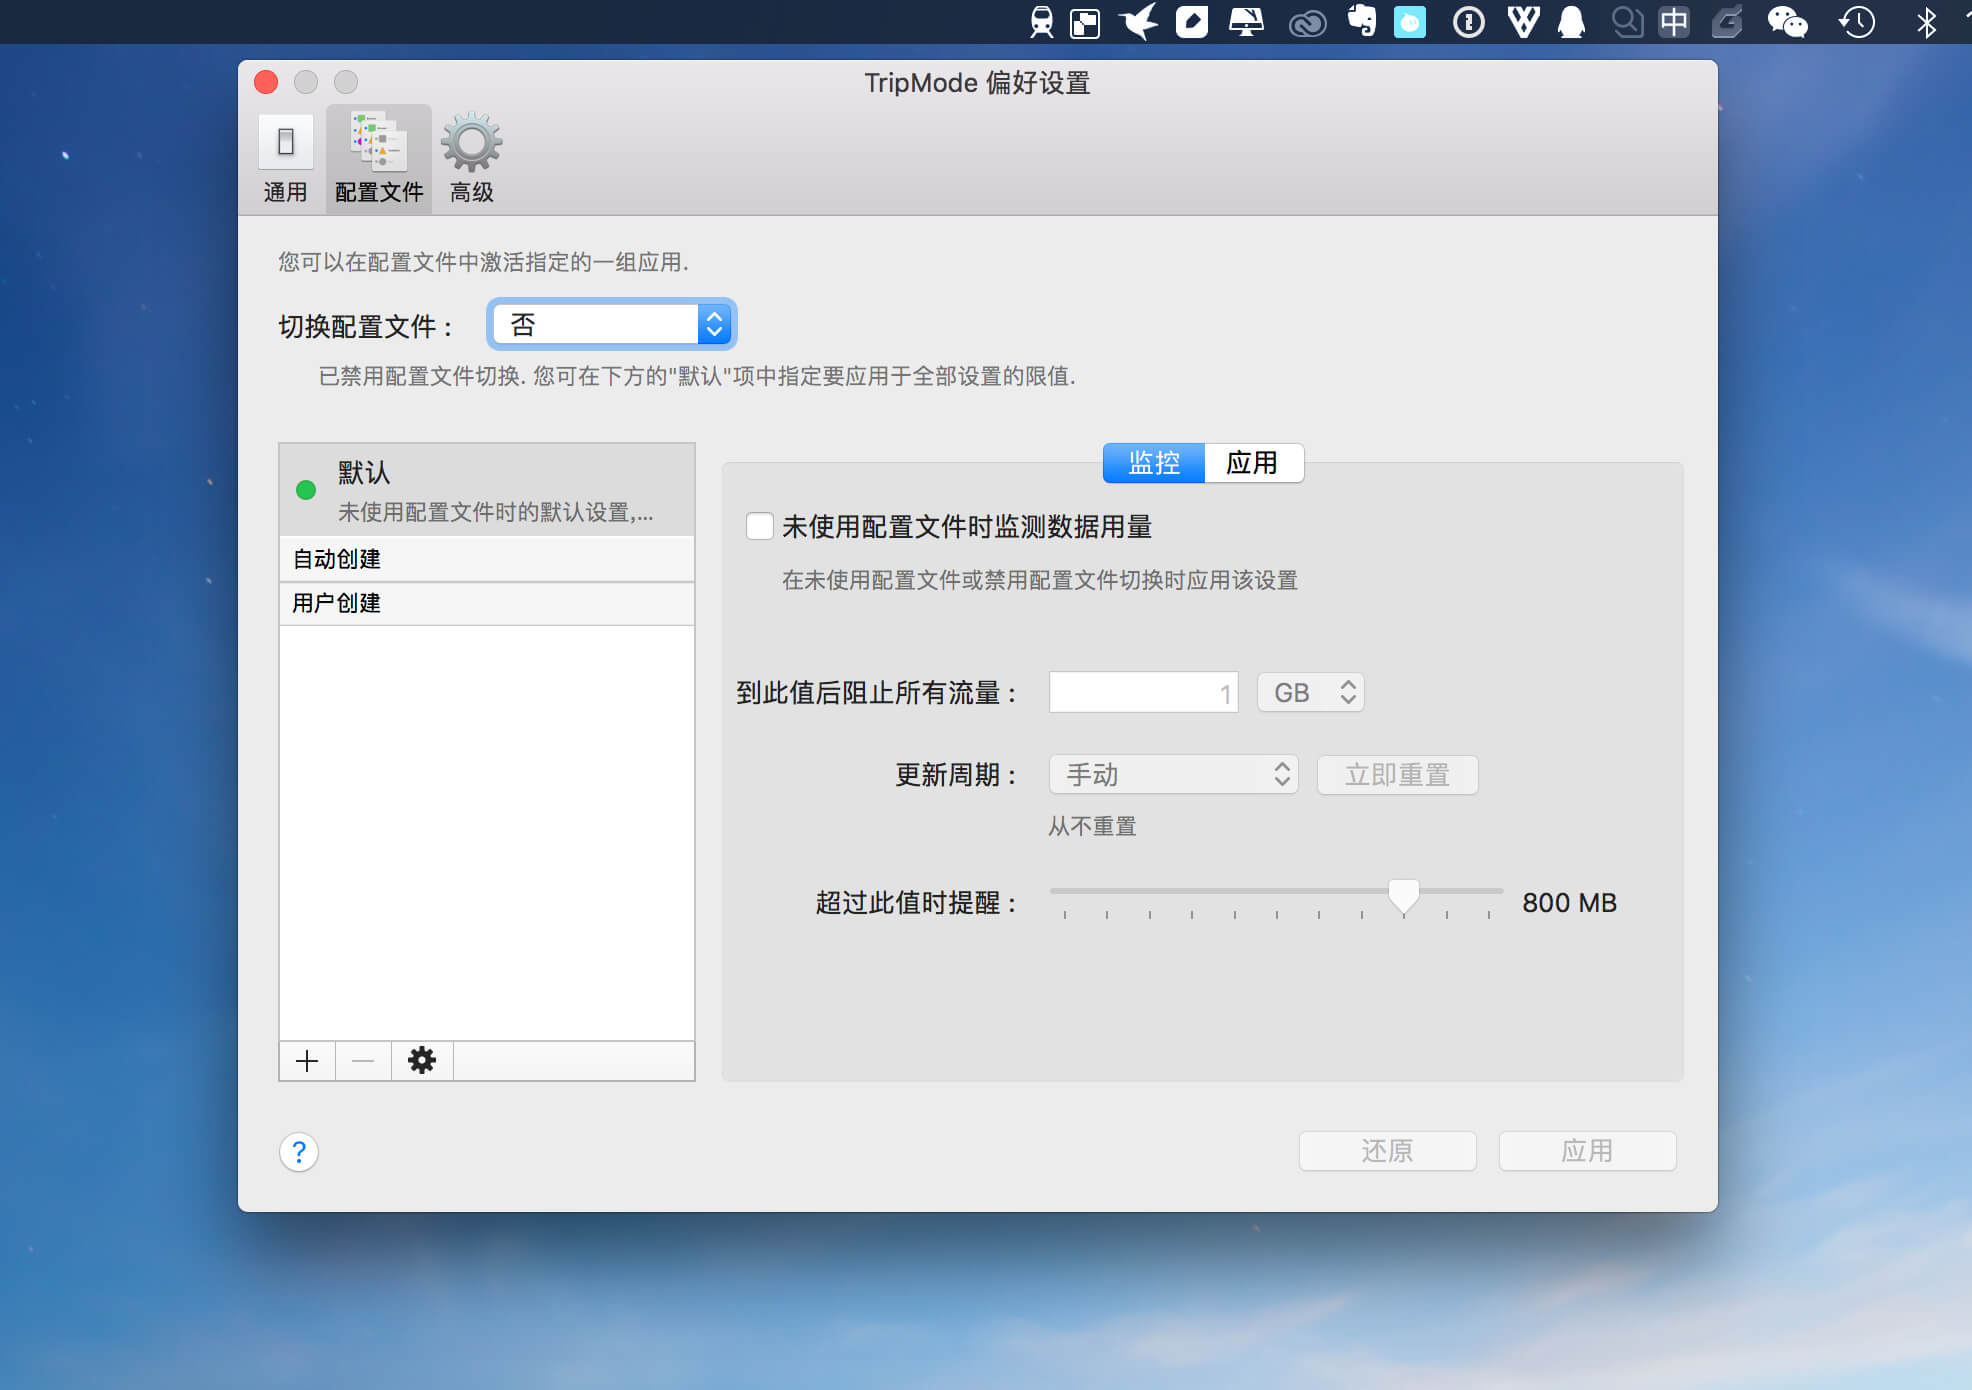The height and width of the screenshot is (1390, 1972).
Task: Switch input method via 中 icon
Action: 1674,22
